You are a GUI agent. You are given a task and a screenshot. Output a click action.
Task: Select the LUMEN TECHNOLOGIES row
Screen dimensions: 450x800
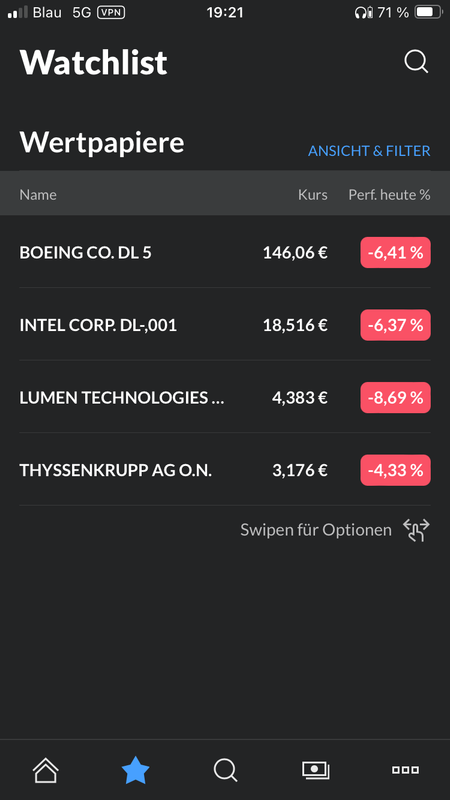(x=225, y=397)
